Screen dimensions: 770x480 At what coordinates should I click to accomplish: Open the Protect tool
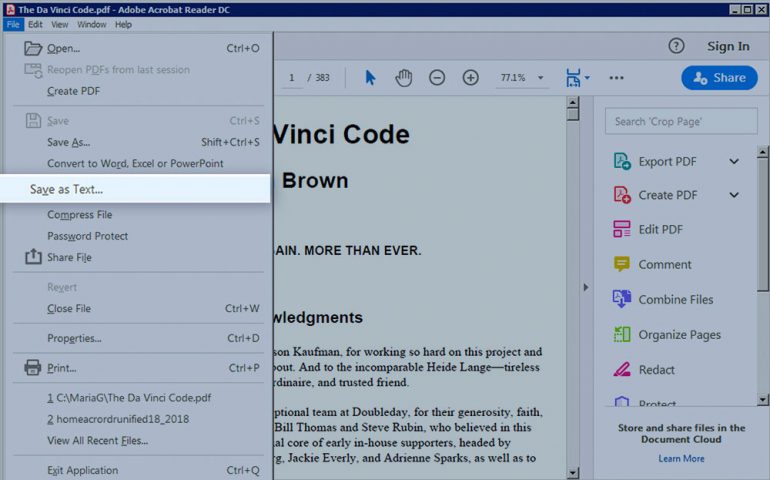[657, 402]
